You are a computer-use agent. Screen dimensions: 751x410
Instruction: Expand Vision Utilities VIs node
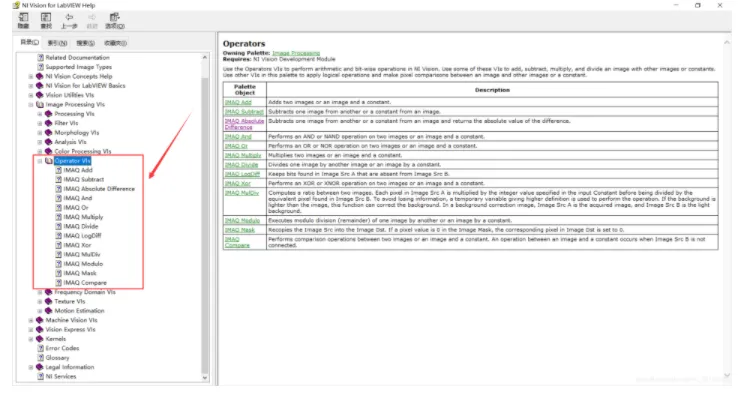[x=31, y=95]
